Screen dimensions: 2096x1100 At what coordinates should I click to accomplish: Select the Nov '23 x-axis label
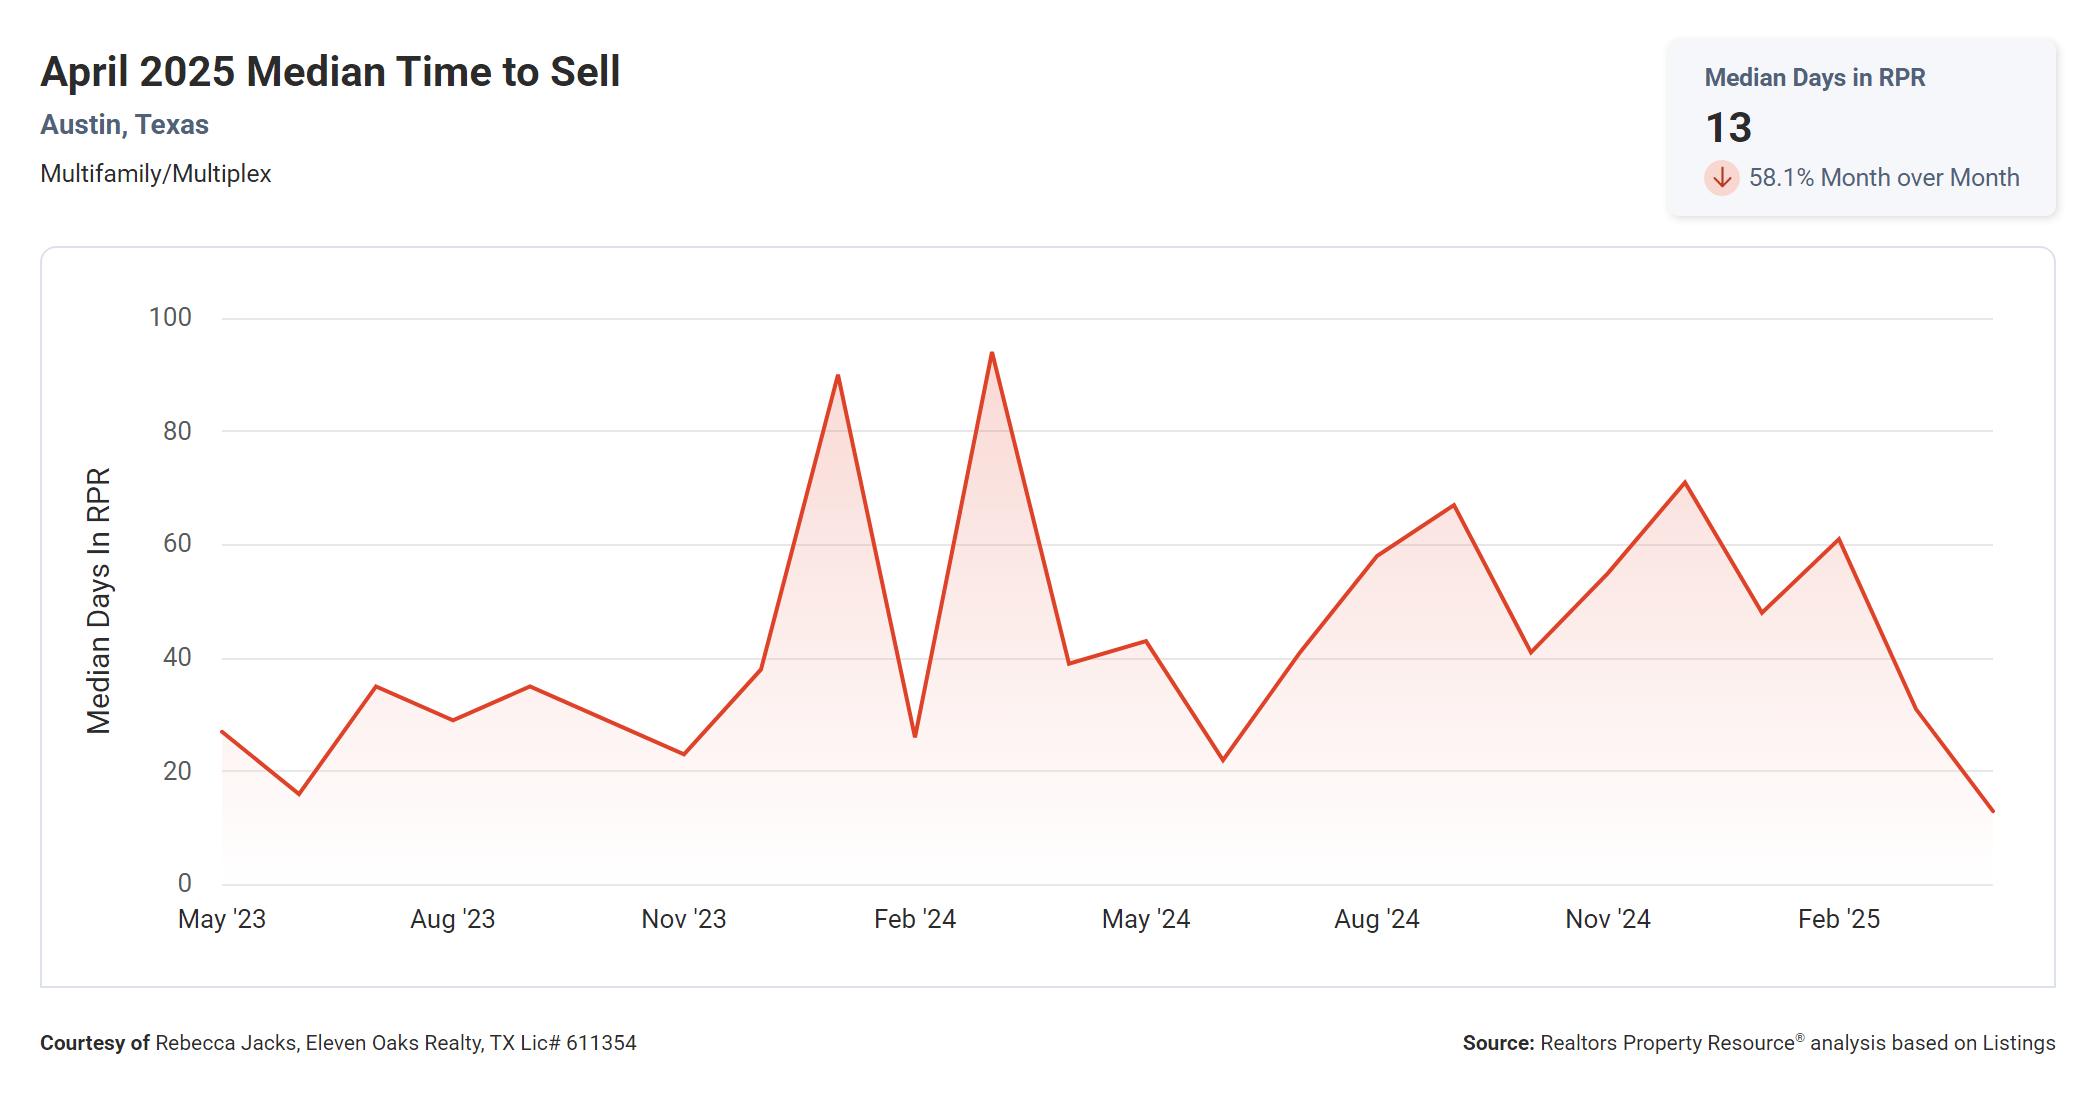point(684,919)
